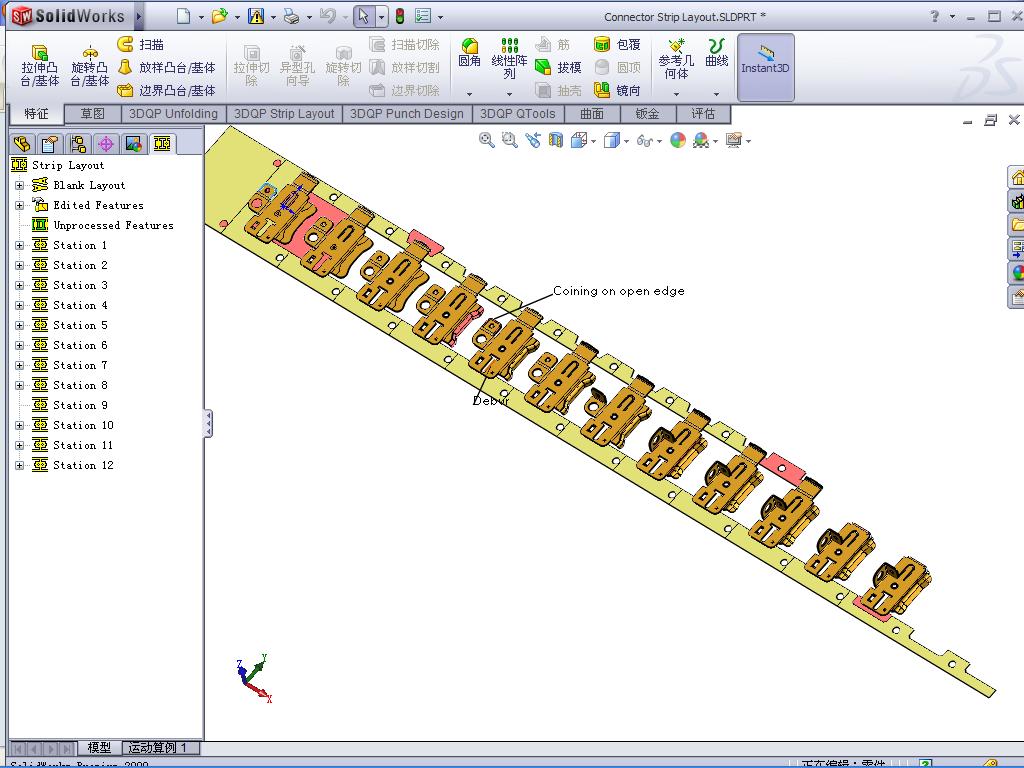
Task: Open the help question mark menu
Action: (x=935, y=16)
